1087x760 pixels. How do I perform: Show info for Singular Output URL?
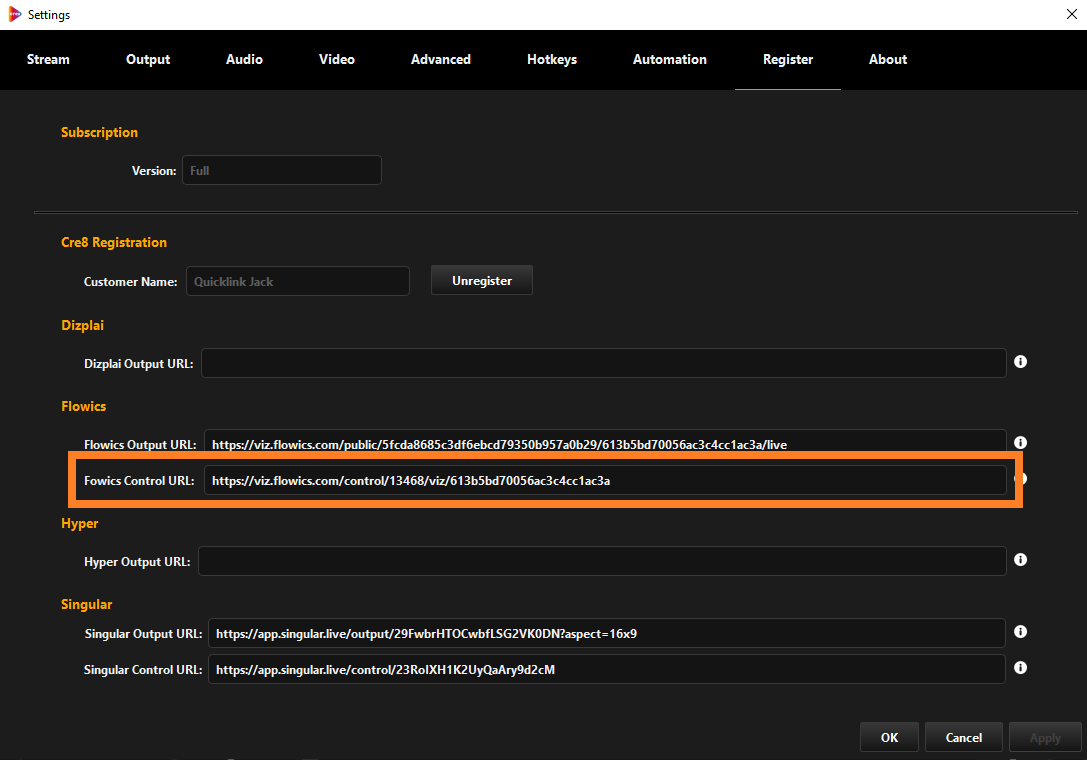1020,632
